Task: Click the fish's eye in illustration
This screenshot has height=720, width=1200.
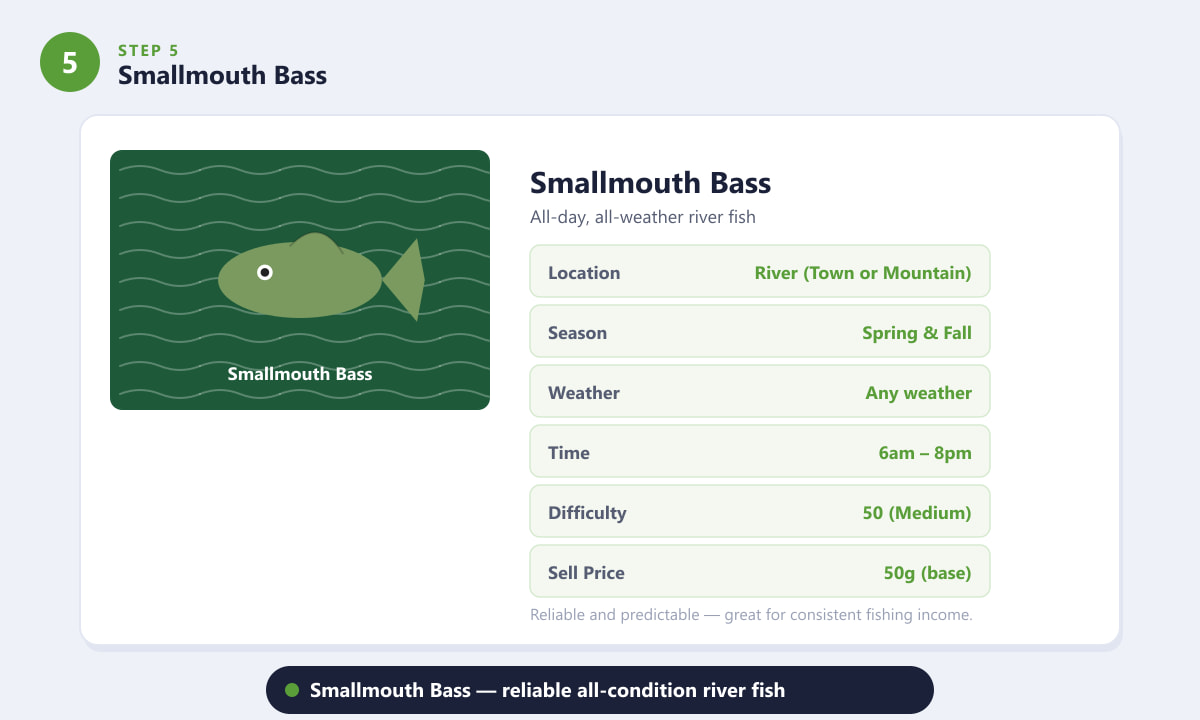Action: pos(265,272)
